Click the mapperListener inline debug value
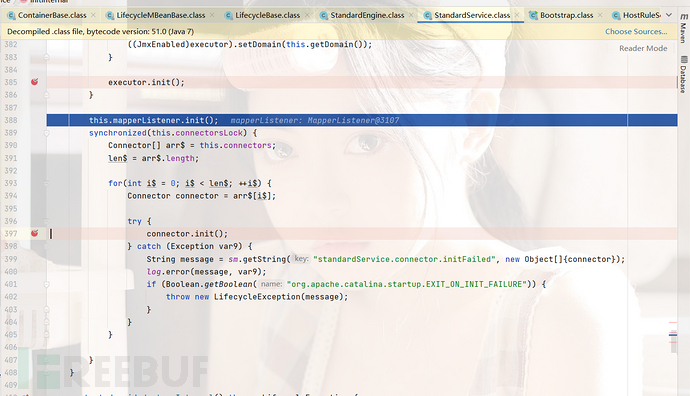The image size is (690, 396). pos(315,120)
